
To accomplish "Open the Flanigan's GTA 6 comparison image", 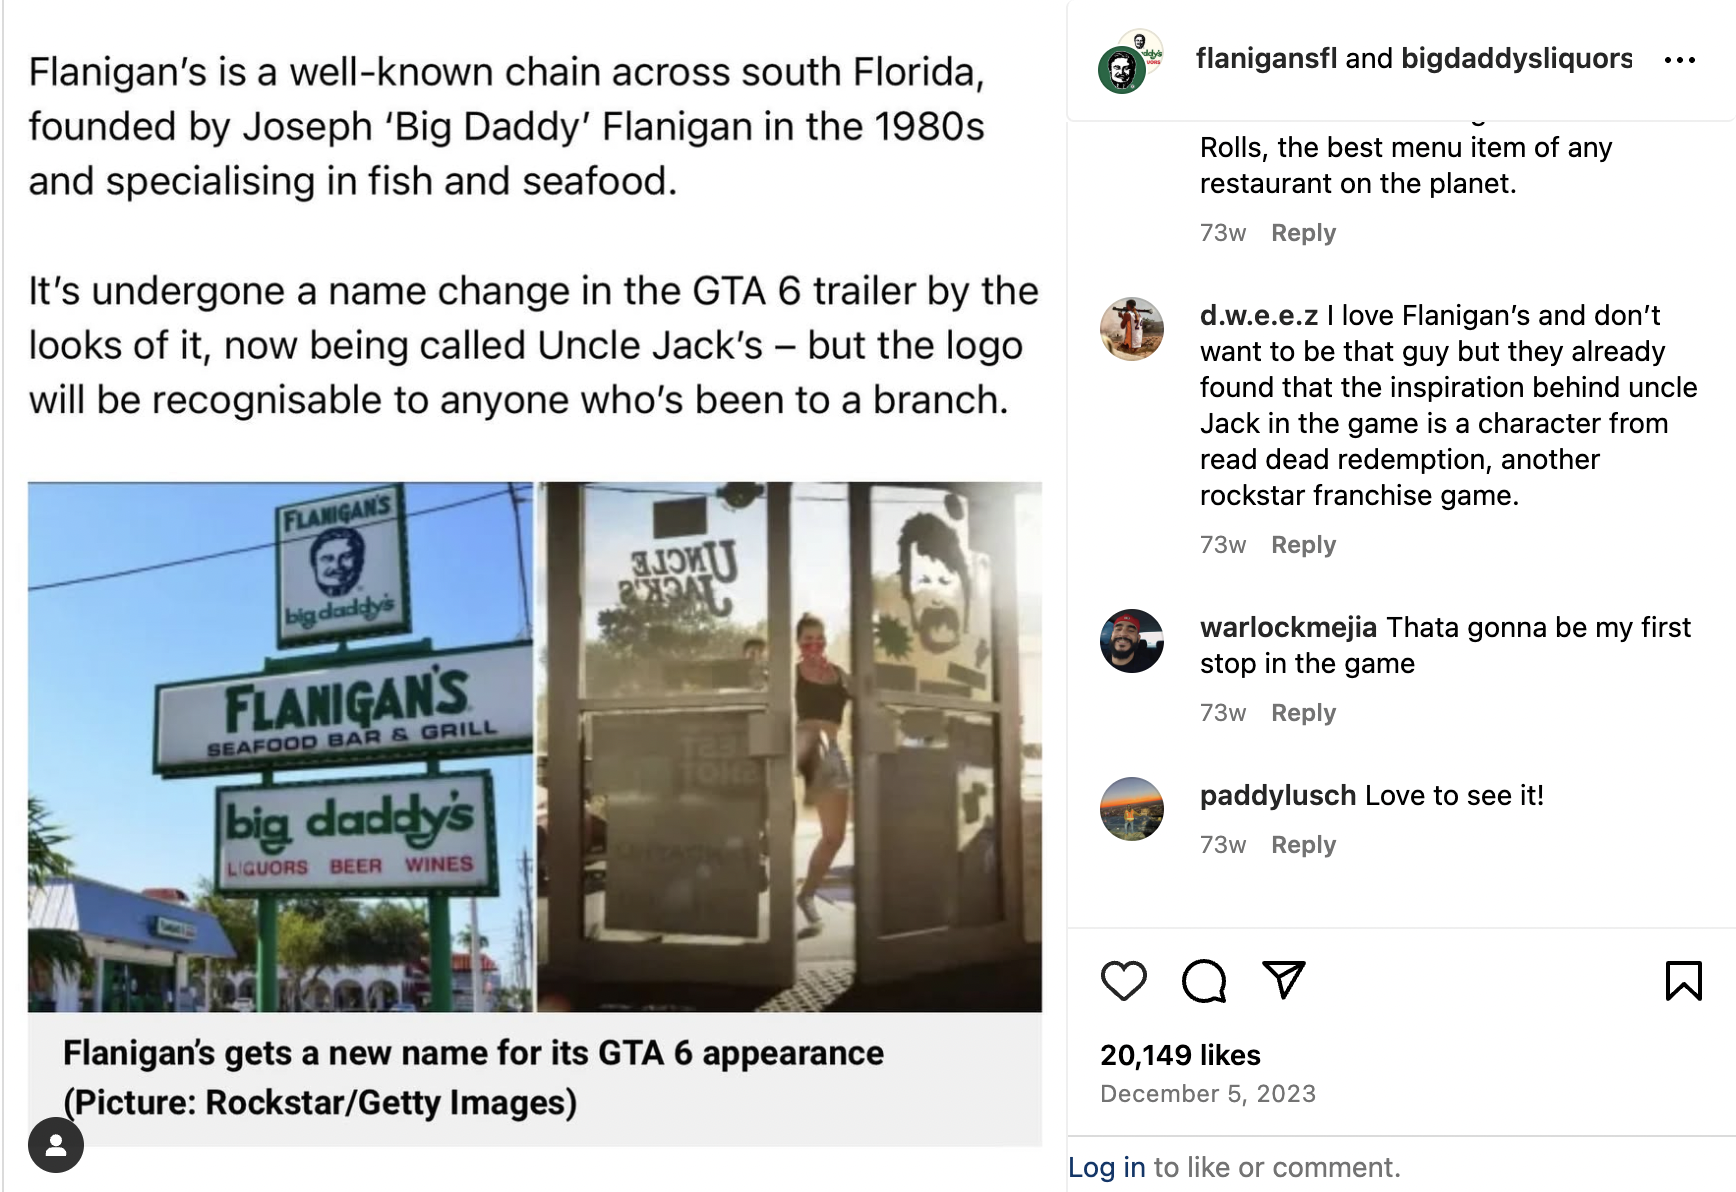I will coord(535,747).
